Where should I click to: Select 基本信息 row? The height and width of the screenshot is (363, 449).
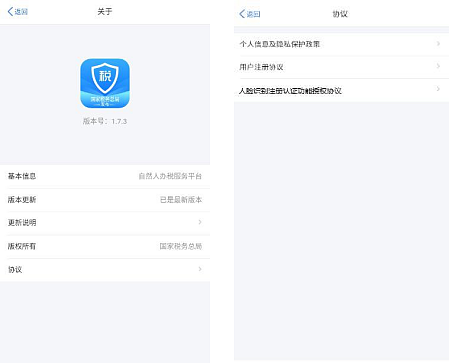point(105,176)
